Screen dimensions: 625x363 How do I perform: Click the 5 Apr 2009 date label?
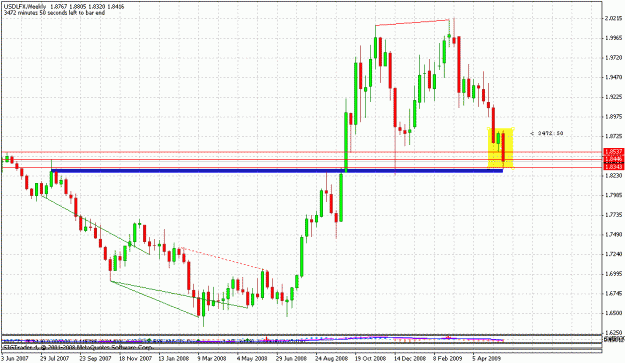tap(487, 358)
